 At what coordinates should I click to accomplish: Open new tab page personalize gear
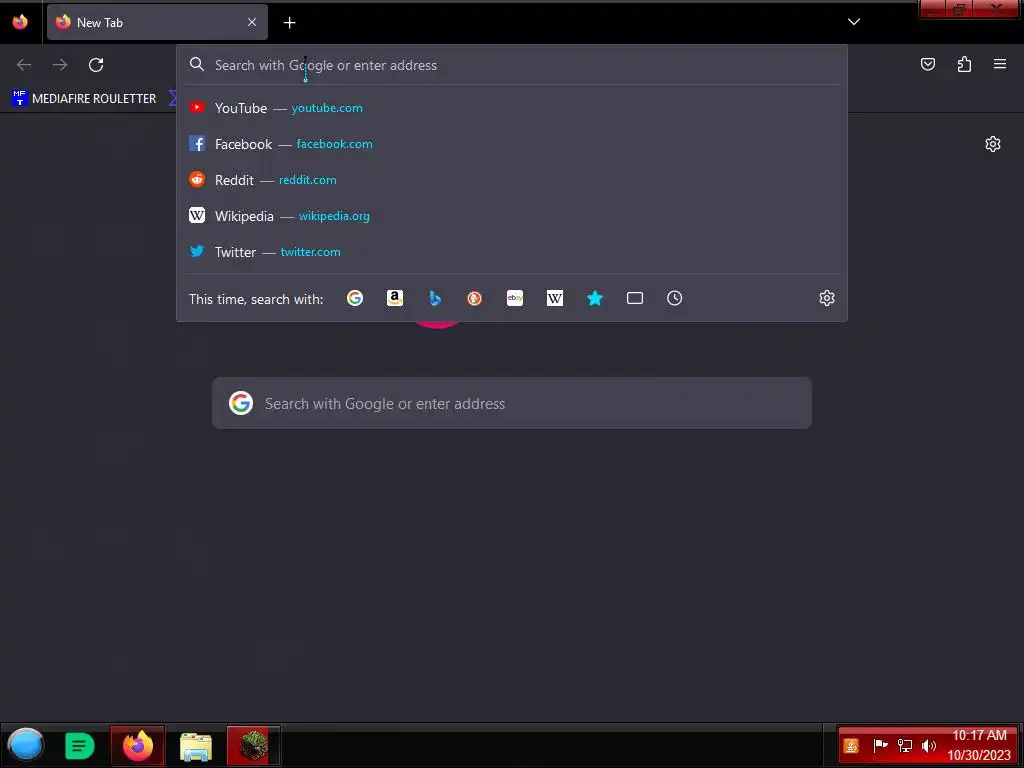click(x=993, y=144)
